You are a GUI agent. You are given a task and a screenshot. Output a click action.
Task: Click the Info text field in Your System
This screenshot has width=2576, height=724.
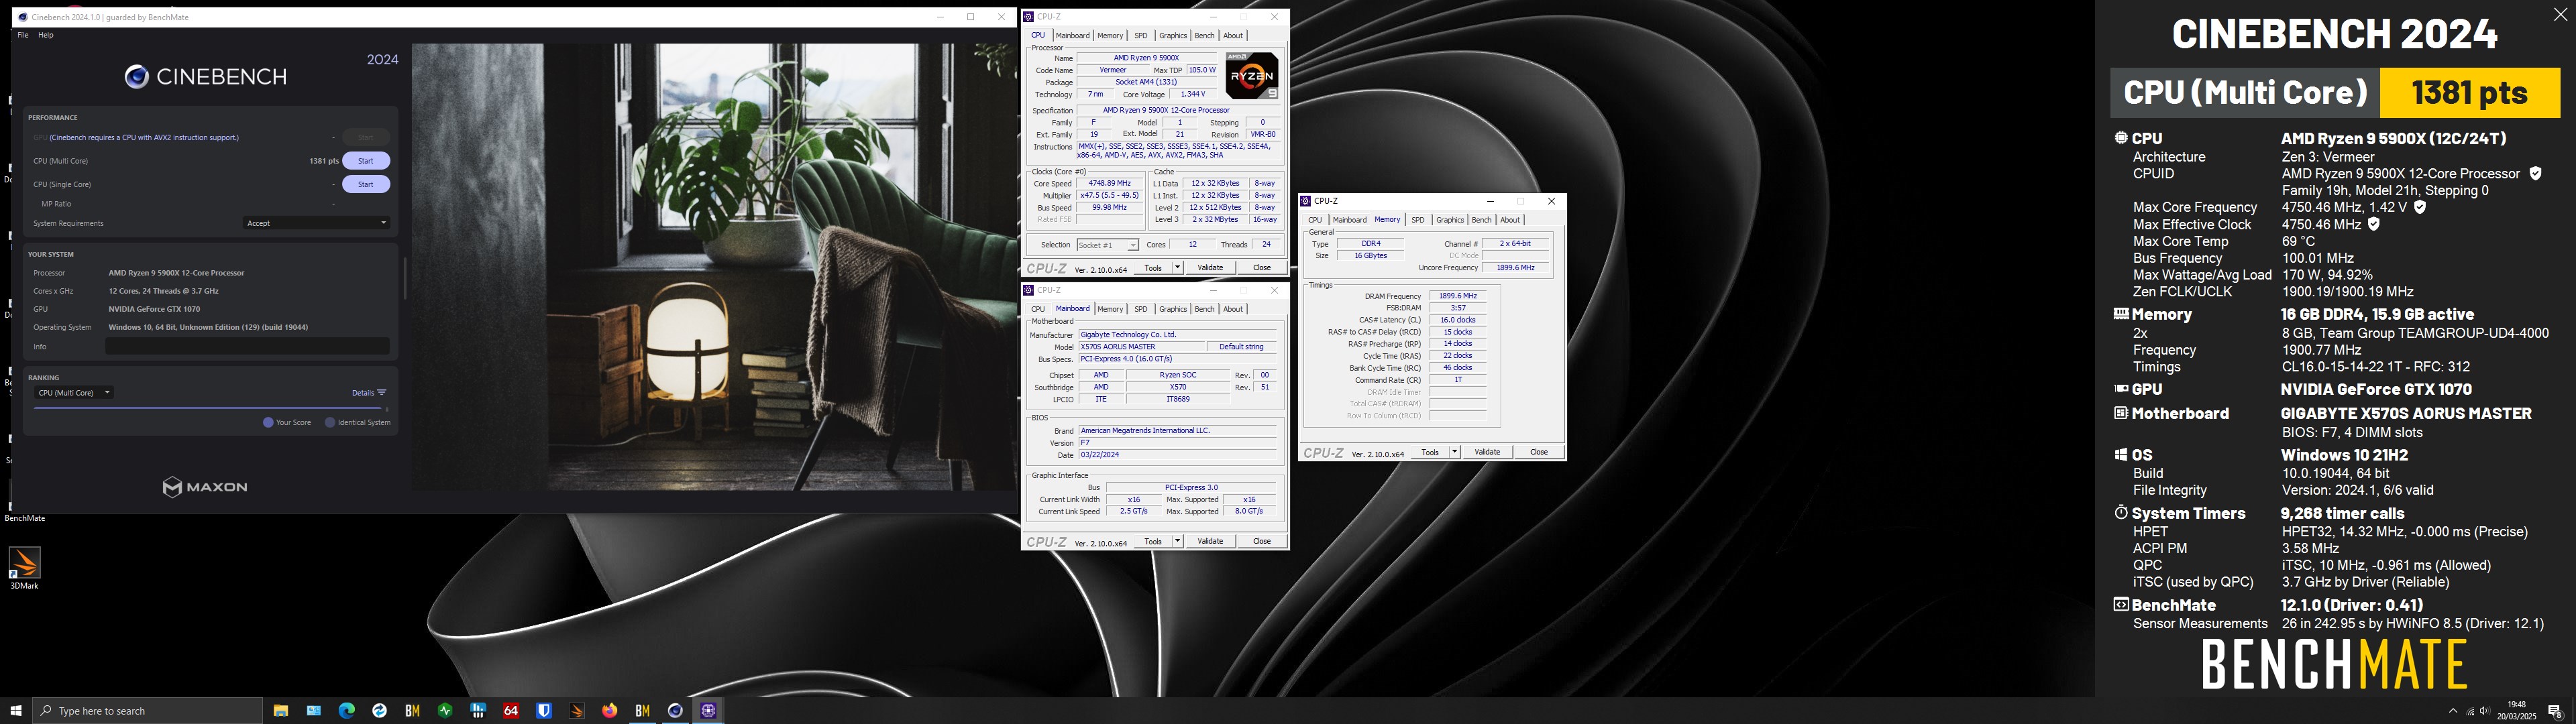pyautogui.click(x=248, y=346)
